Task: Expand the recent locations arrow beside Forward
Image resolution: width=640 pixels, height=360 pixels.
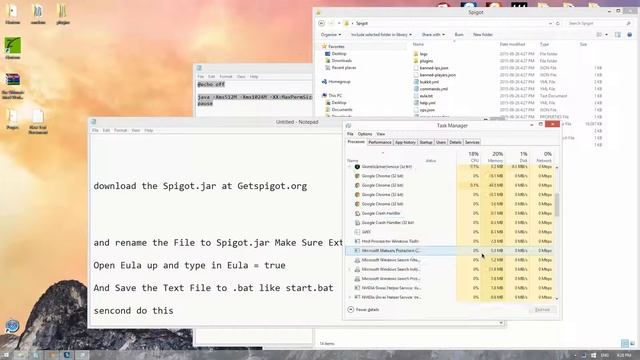Action: [x=339, y=23]
